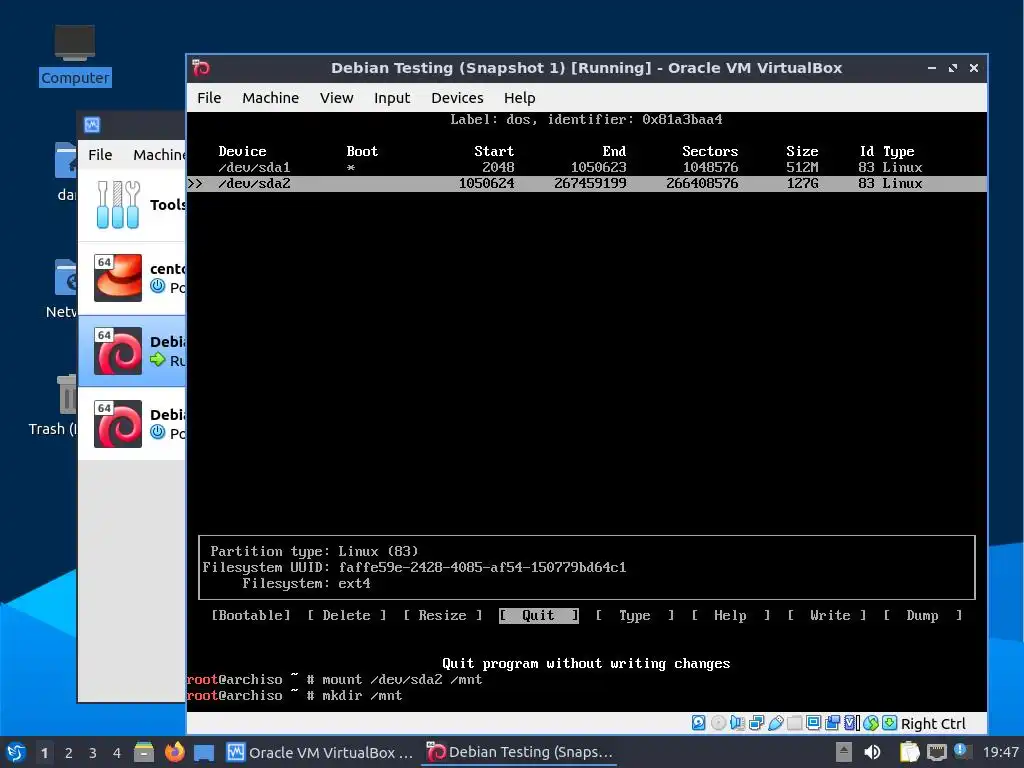1024x768 pixels.
Task: Switch to workspace 4 in taskbar pager
Action: point(117,752)
